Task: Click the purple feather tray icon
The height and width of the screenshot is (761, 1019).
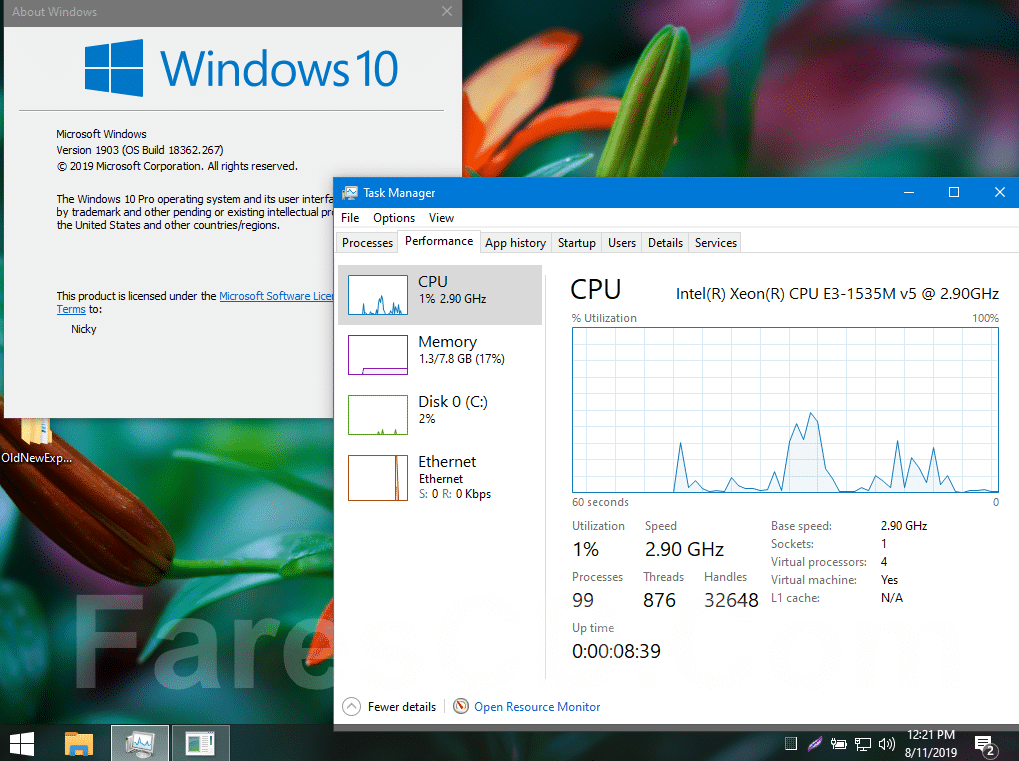Action: pos(815,743)
